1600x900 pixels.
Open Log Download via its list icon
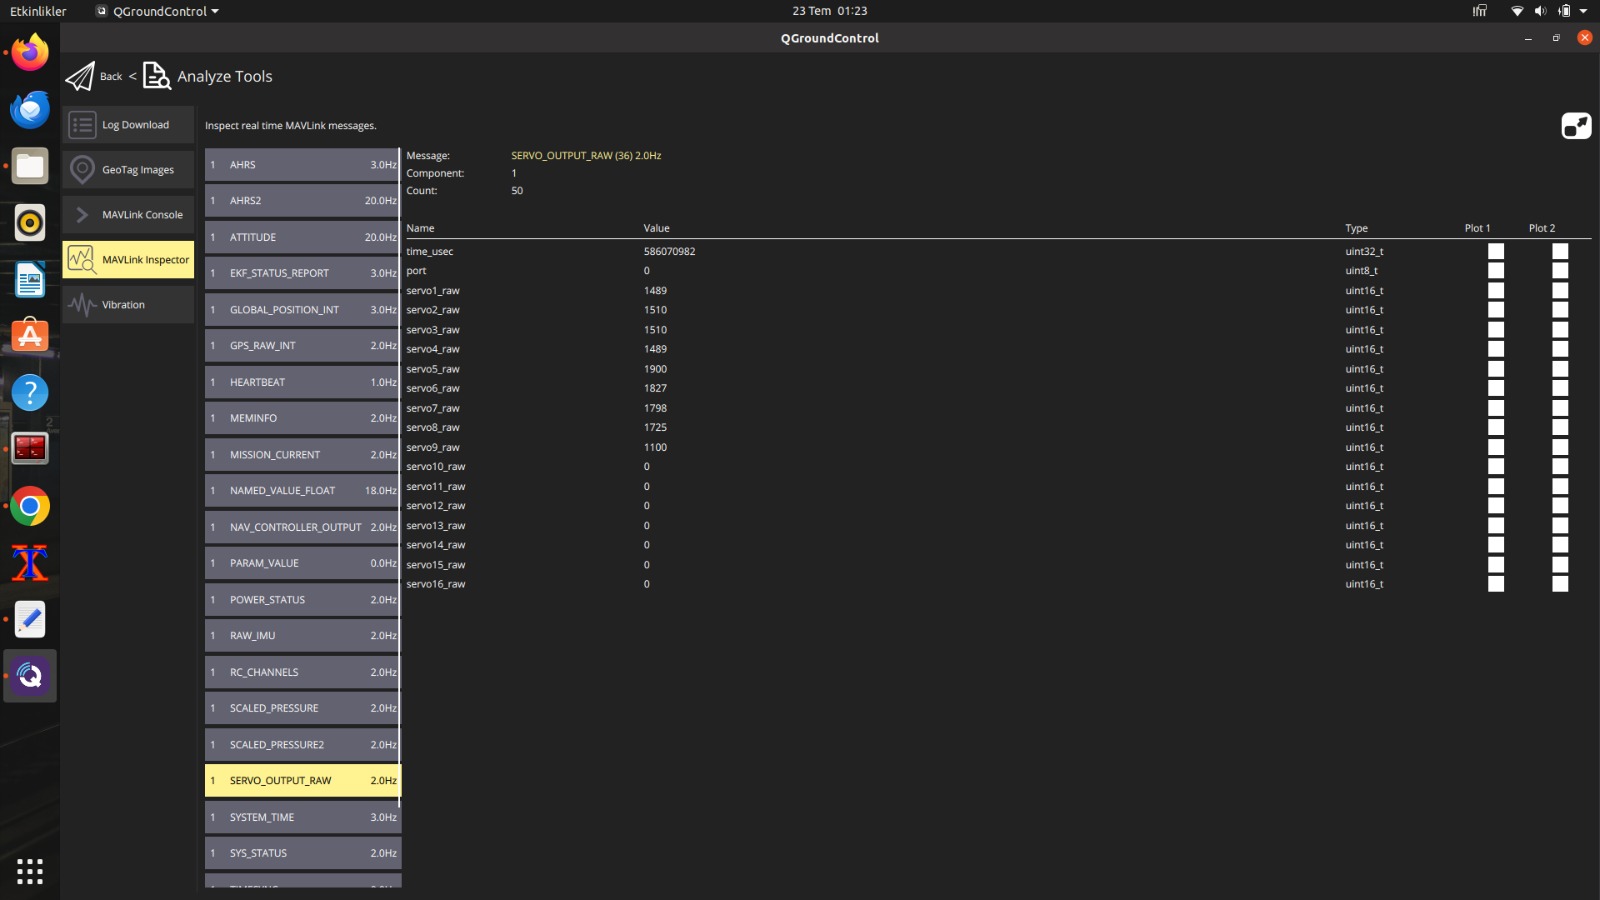point(83,125)
